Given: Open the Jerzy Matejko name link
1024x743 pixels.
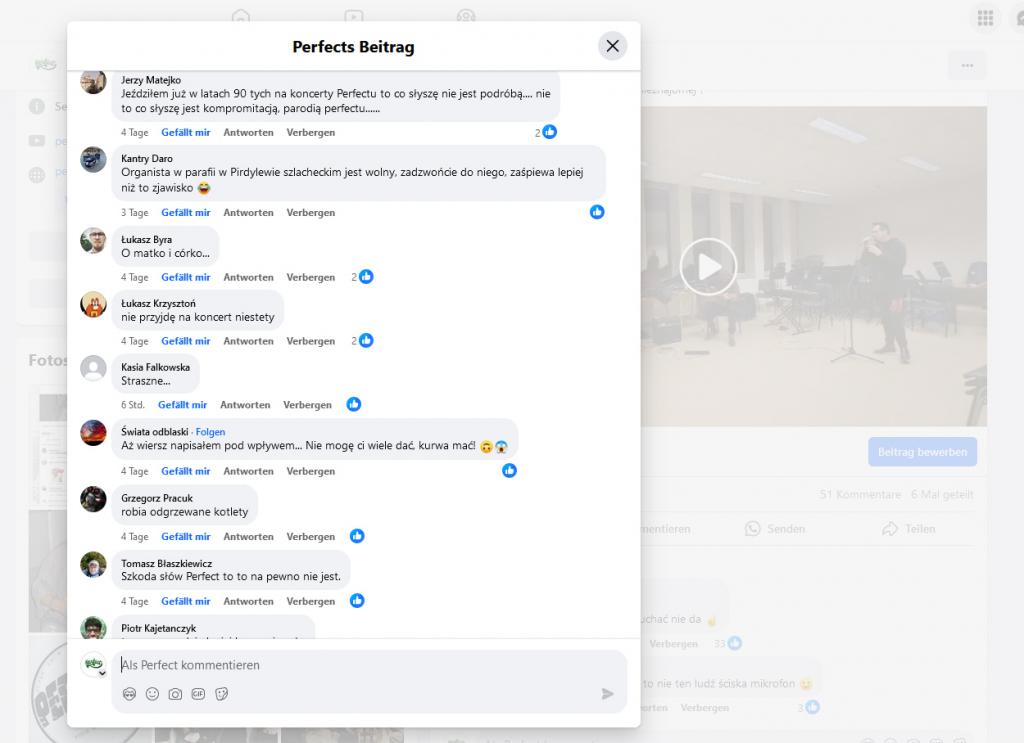Looking at the screenshot, I should (151, 80).
